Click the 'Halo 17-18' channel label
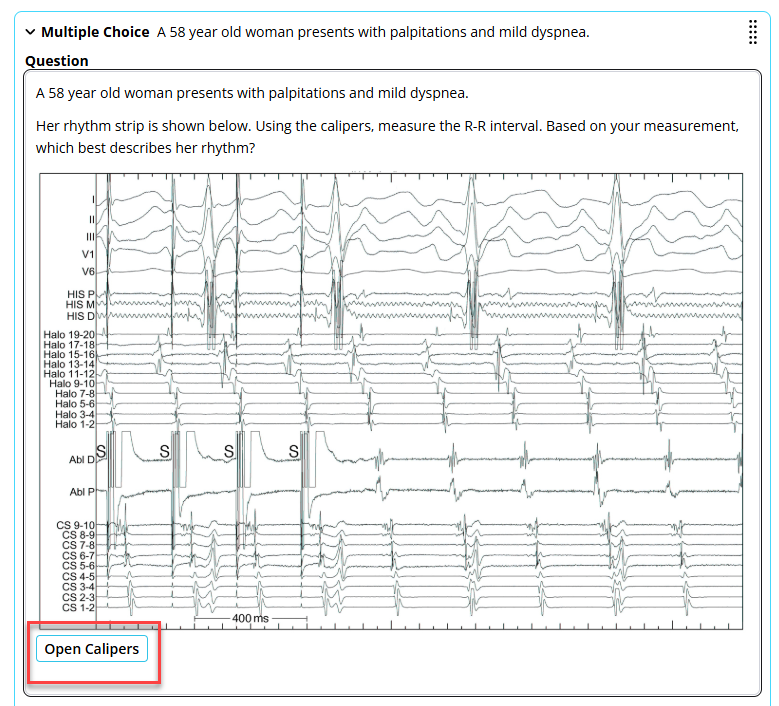Viewport: 779px width, 706px height. [69, 345]
